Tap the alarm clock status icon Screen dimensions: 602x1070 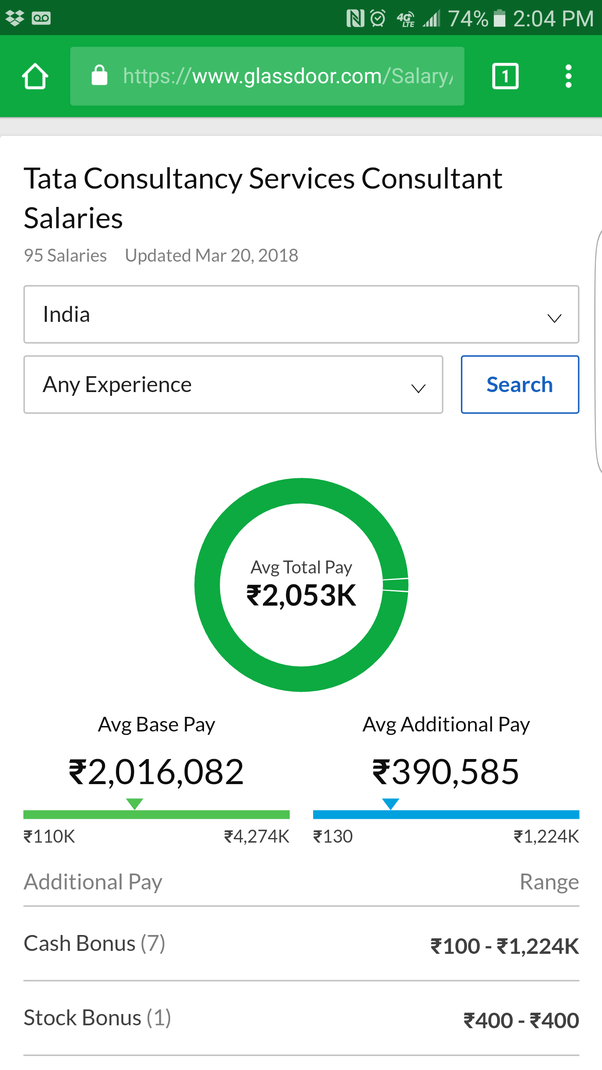tap(377, 18)
